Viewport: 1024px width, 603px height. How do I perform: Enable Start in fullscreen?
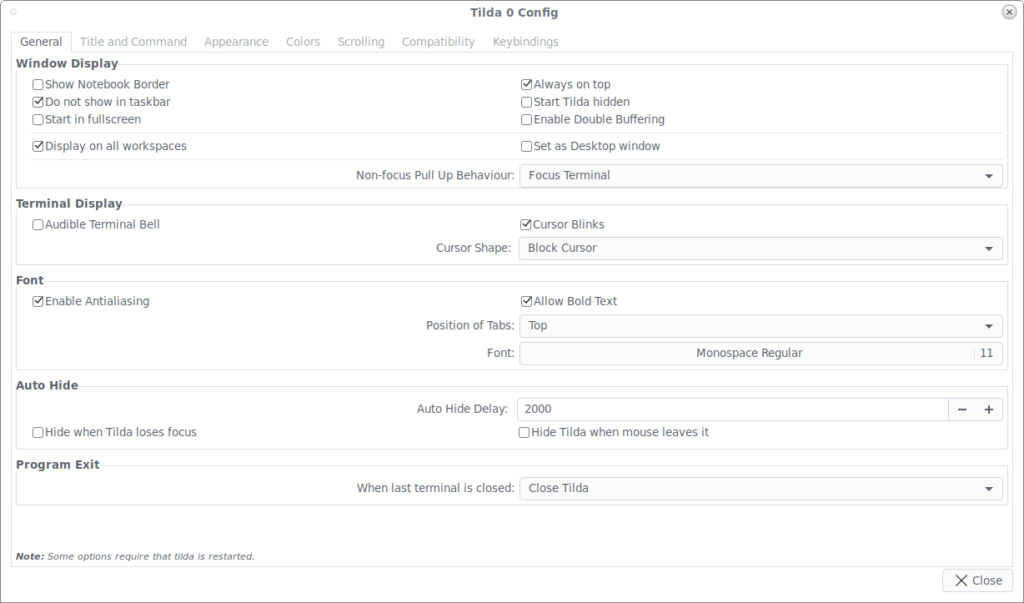pyautogui.click(x=37, y=119)
